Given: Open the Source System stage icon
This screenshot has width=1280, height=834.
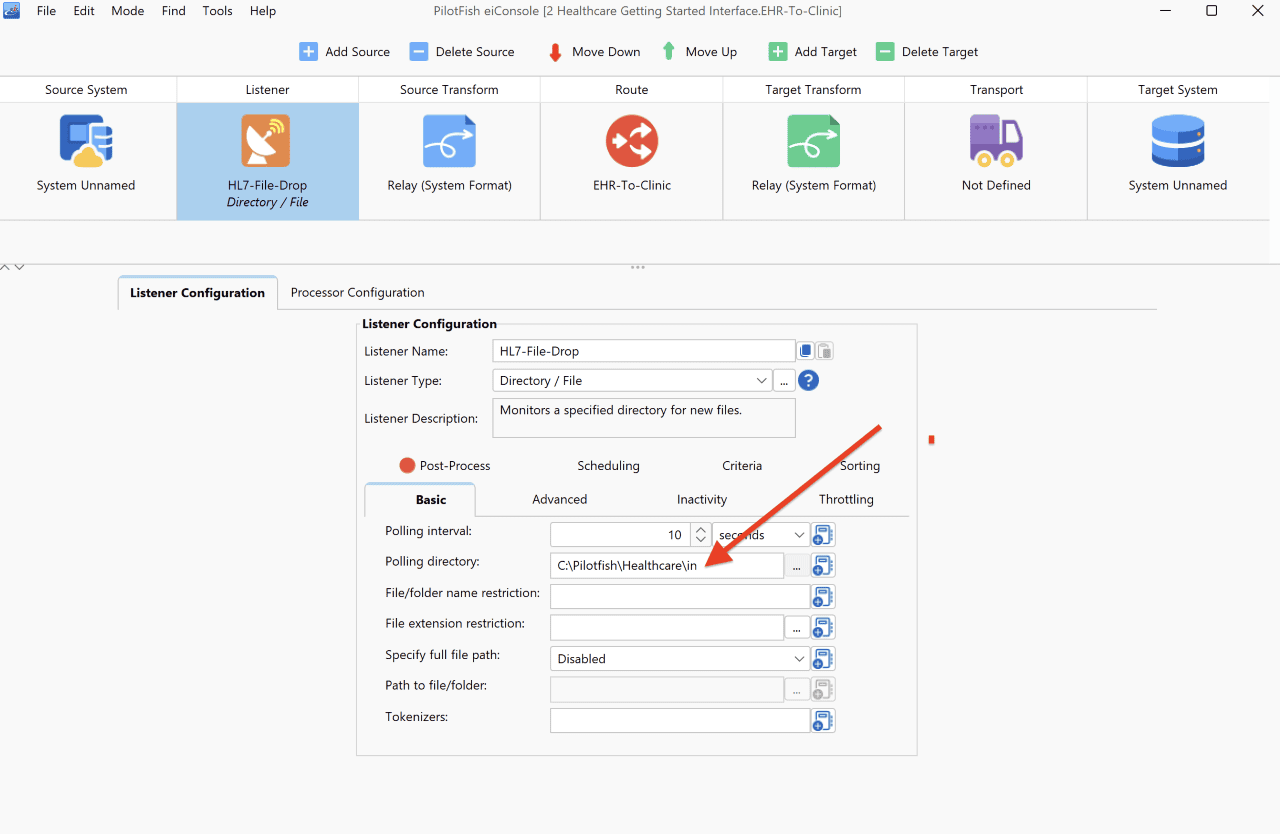Looking at the screenshot, I should pyautogui.click(x=86, y=141).
